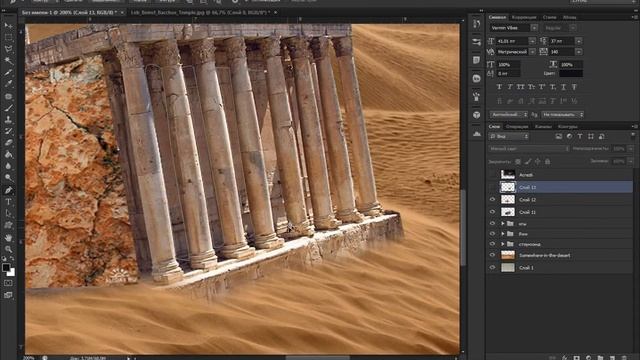Hide the Слой 11 layer

492,212
